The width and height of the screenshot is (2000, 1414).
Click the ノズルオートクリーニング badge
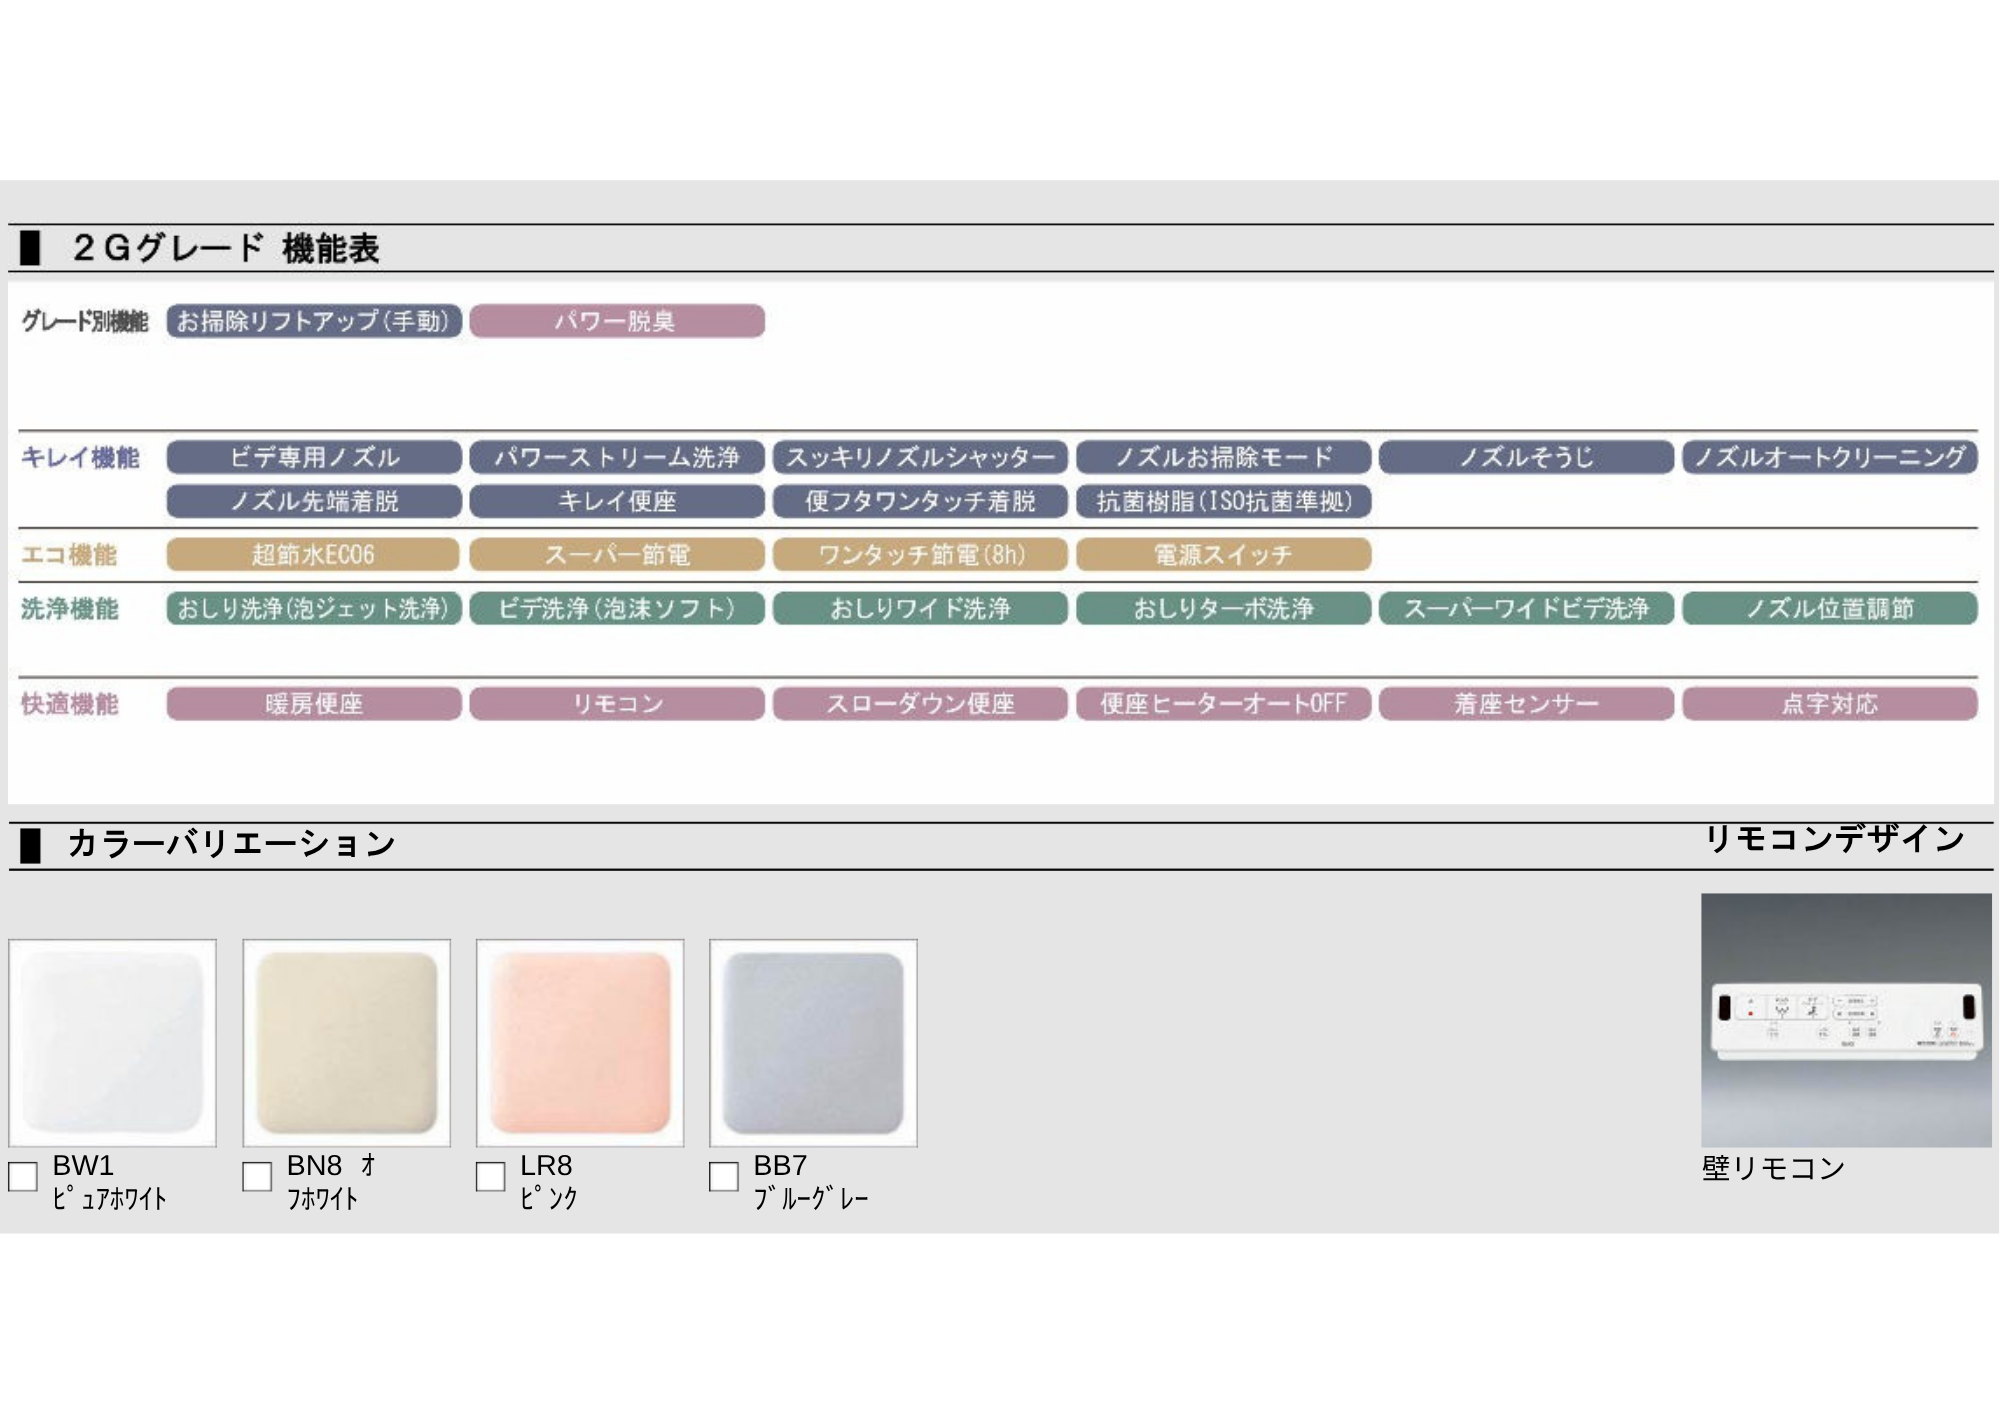tap(1829, 457)
